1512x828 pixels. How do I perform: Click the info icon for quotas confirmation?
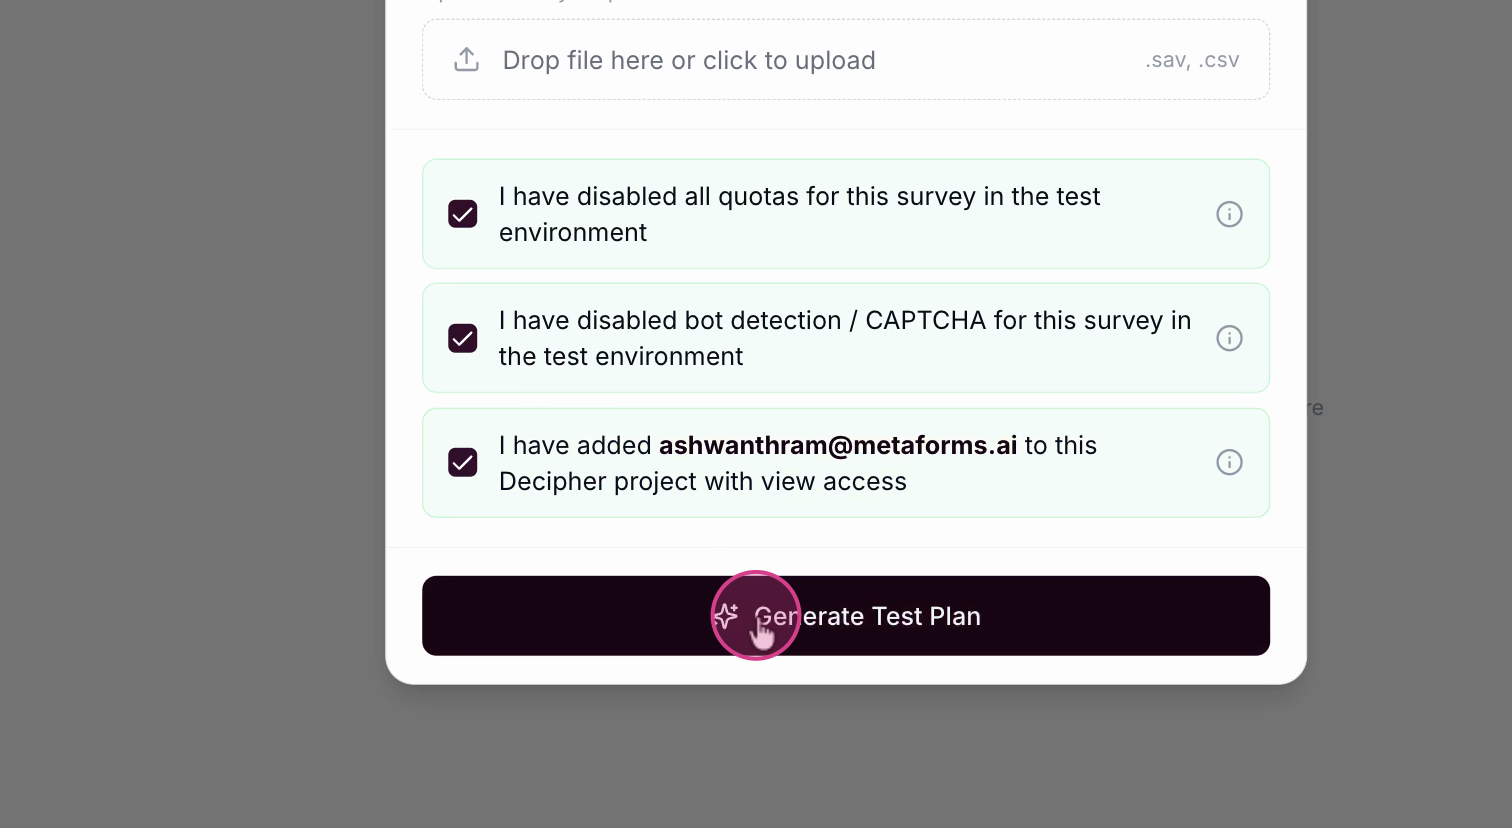point(1229,214)
